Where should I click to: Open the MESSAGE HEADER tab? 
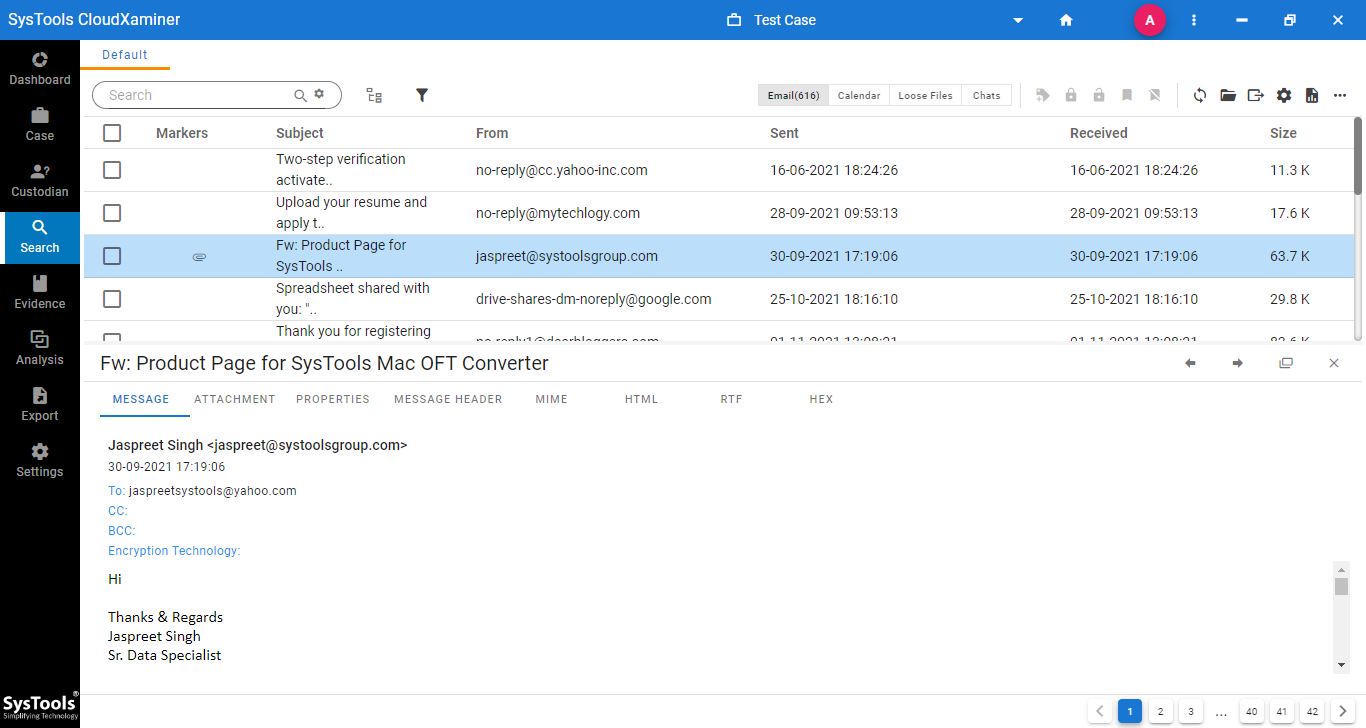448,399
